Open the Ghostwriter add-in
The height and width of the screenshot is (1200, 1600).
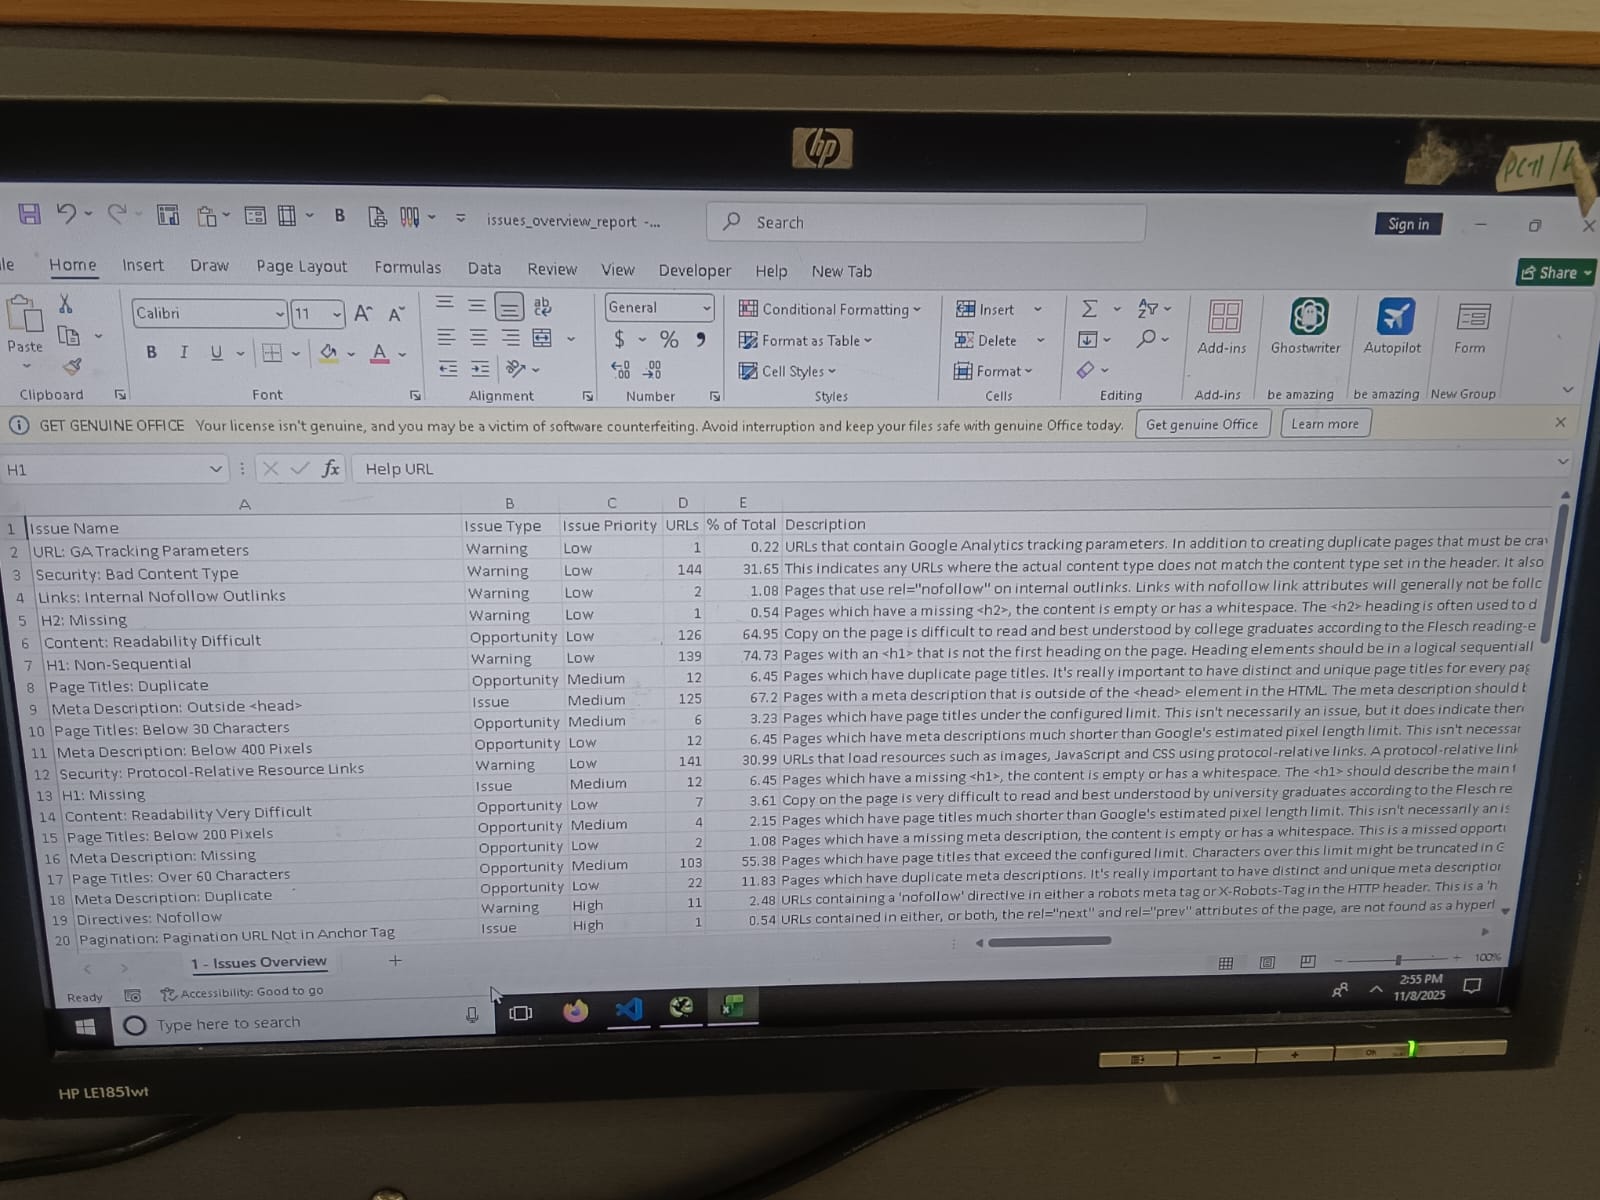coord(1306,327)
